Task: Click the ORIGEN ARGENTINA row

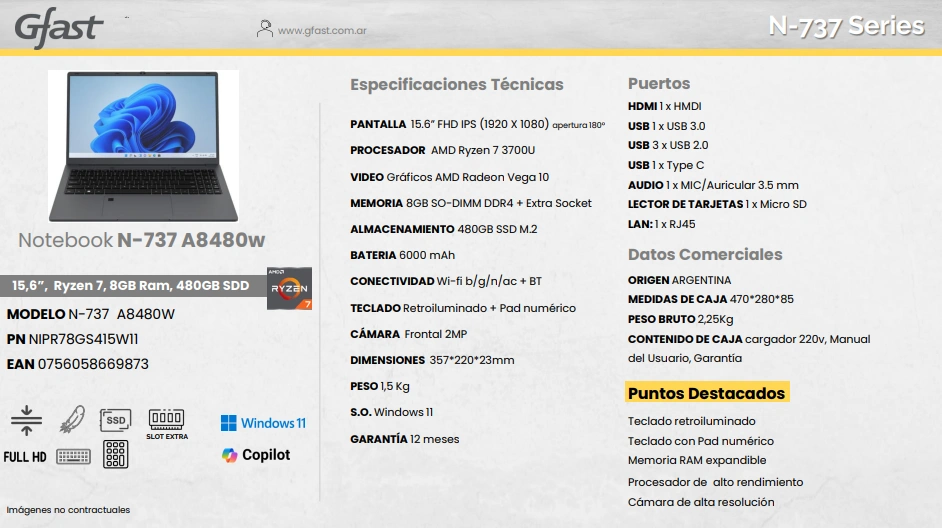Action: [679, 281]
